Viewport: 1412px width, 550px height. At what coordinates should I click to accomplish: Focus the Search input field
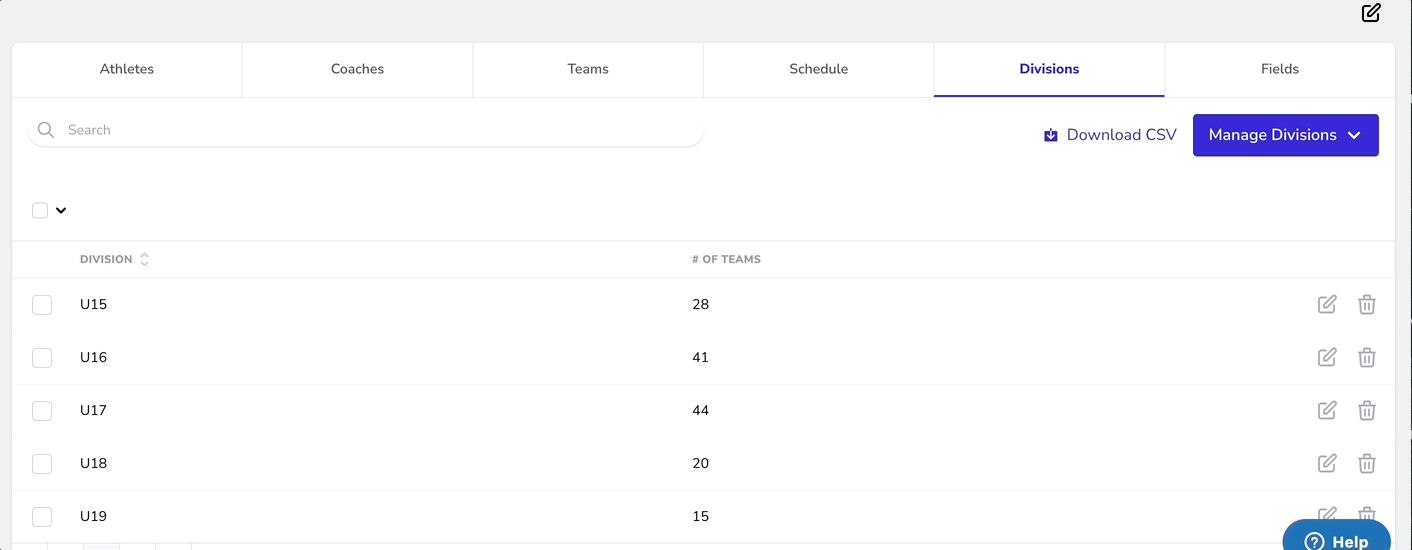380,130
